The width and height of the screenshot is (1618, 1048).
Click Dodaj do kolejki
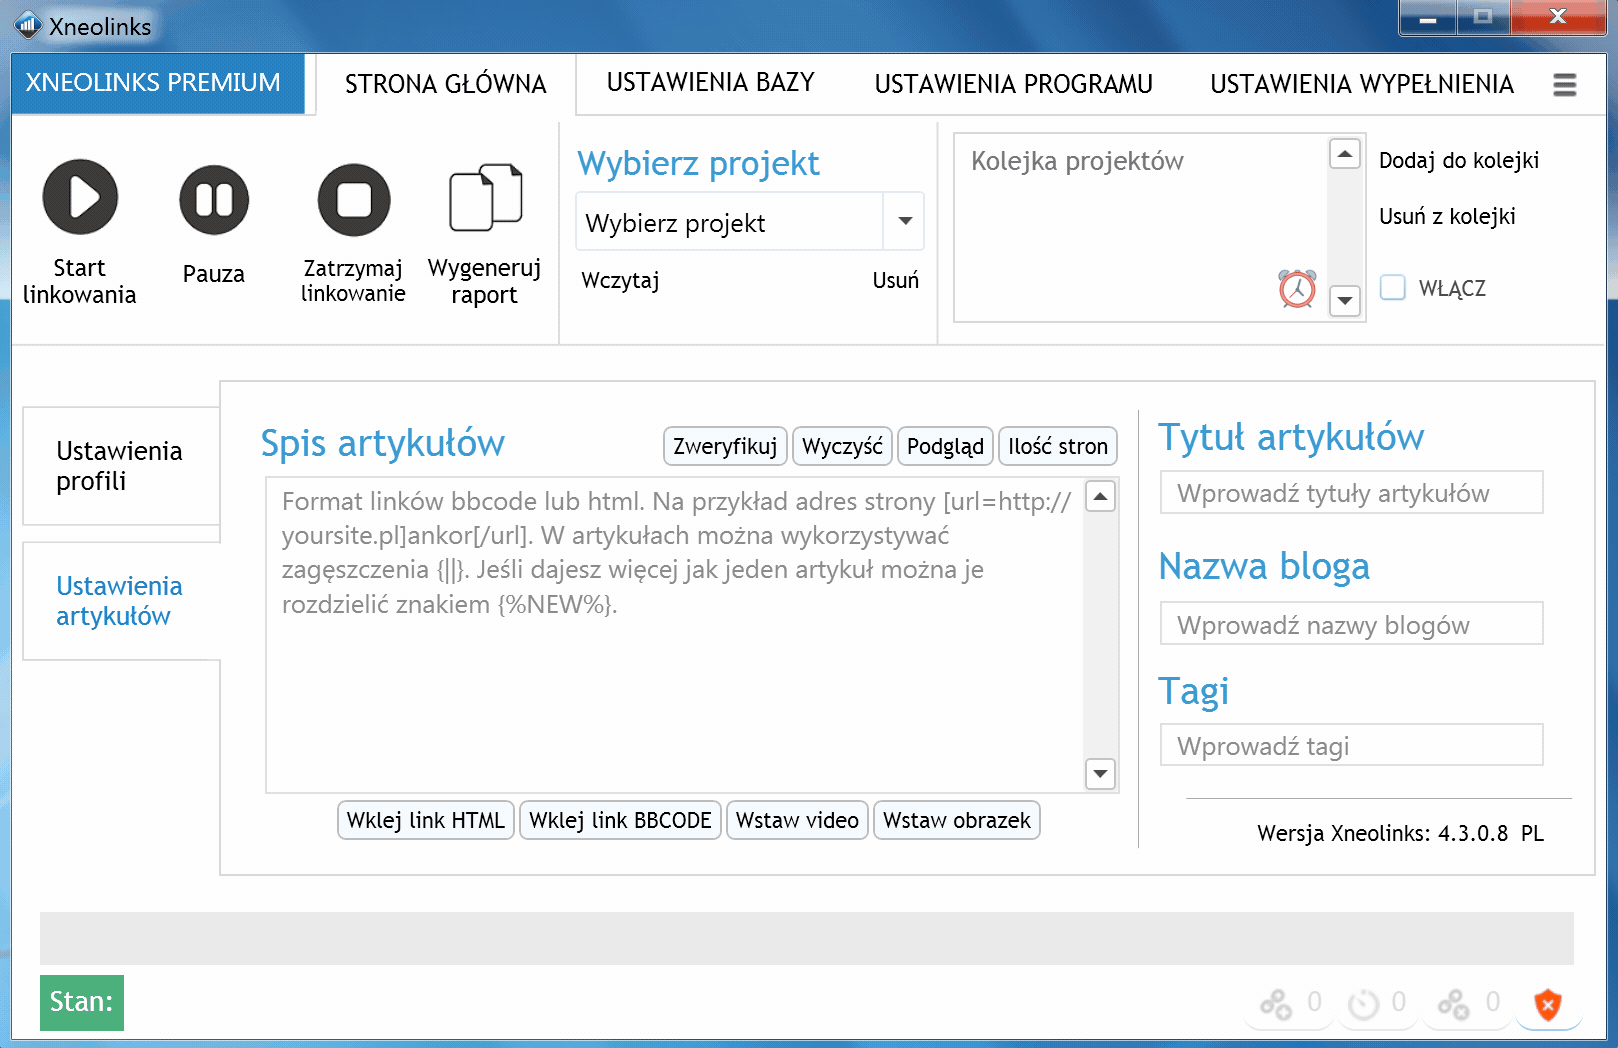(x=1459, y=161)
